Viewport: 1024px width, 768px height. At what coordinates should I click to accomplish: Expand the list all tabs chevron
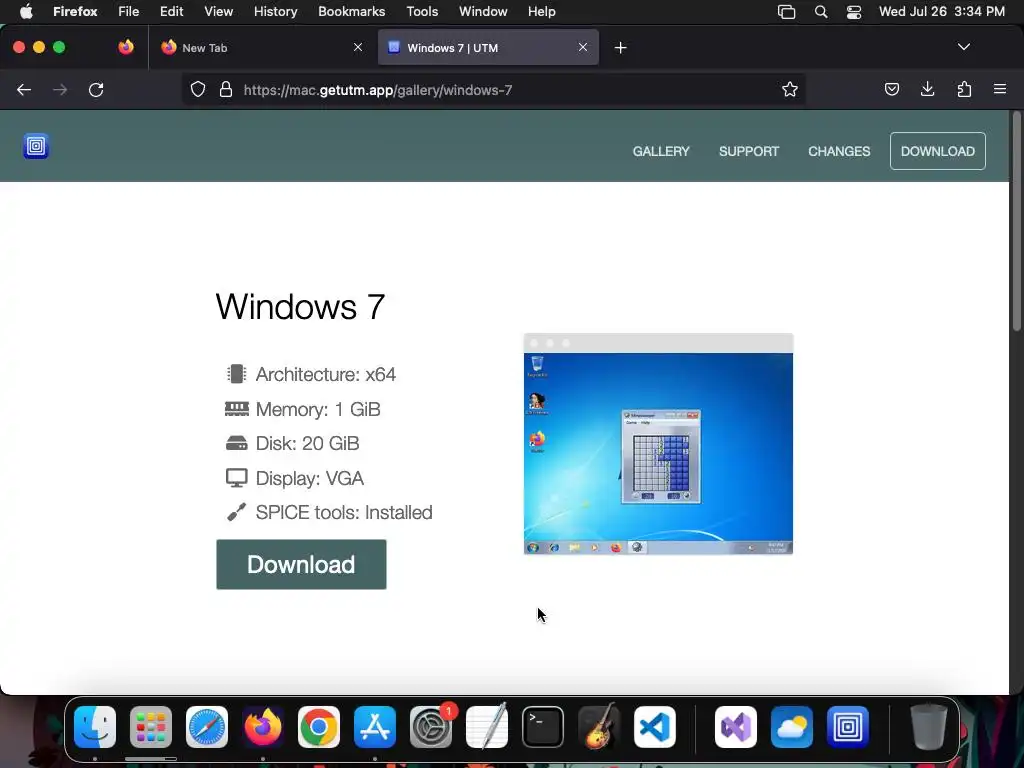(963, 47)
